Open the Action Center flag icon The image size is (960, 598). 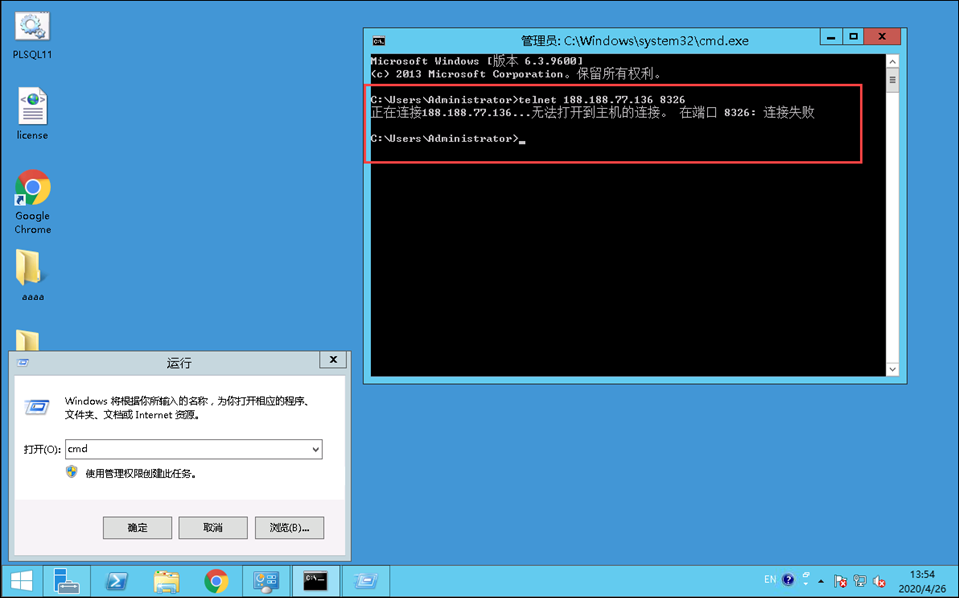coord(840,581)
